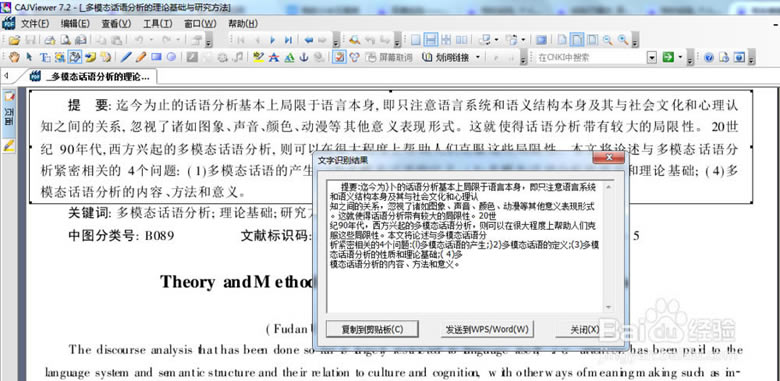Viewport: 780px width, 381px height.
Task: Activate the OCR text recognition tool
Action: tap(75, 57)
